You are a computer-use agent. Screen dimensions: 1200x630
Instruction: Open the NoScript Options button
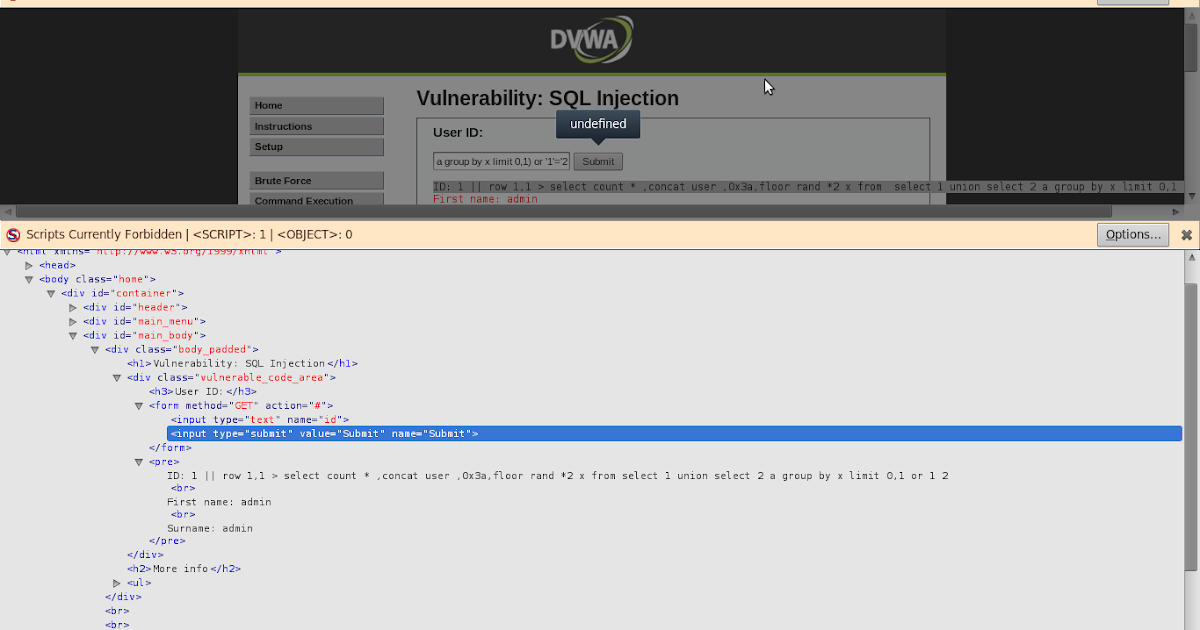tap(1133, 235)
